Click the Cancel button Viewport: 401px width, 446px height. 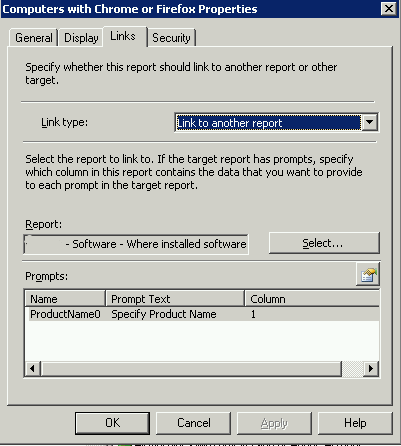[x=194, y=423]
